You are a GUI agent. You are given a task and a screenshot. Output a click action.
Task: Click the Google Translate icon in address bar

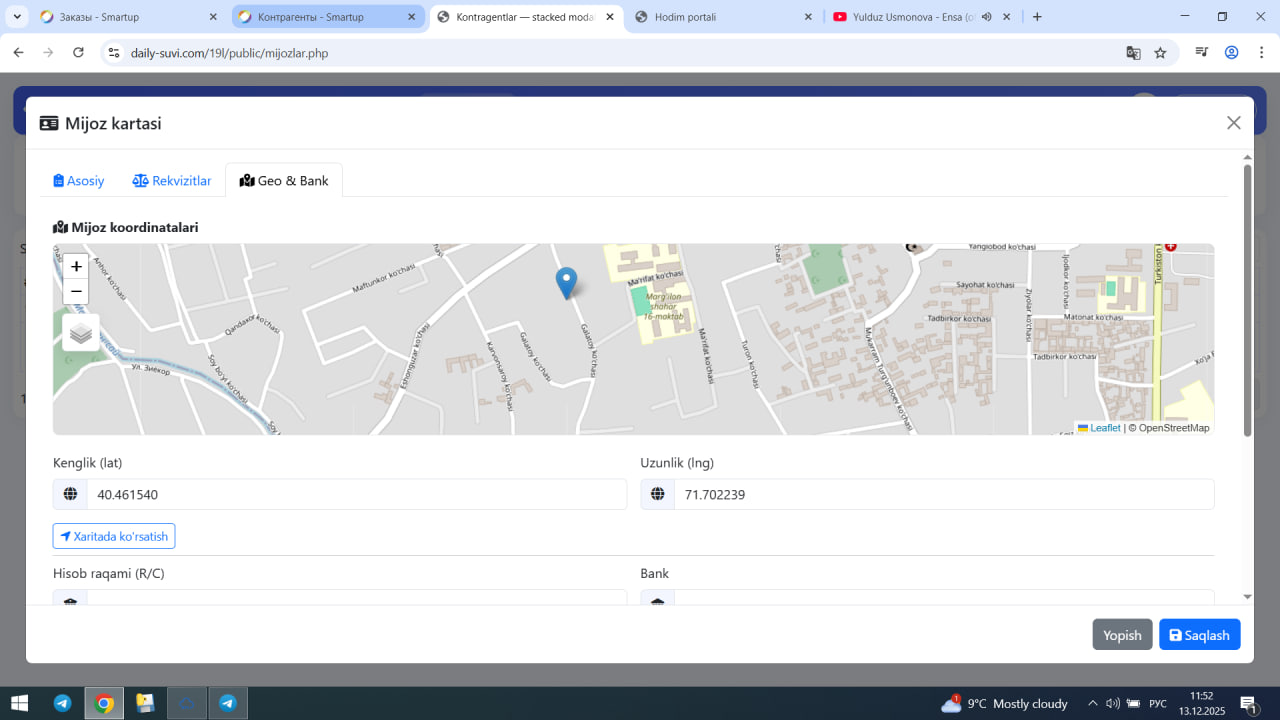coord(1133,53)
